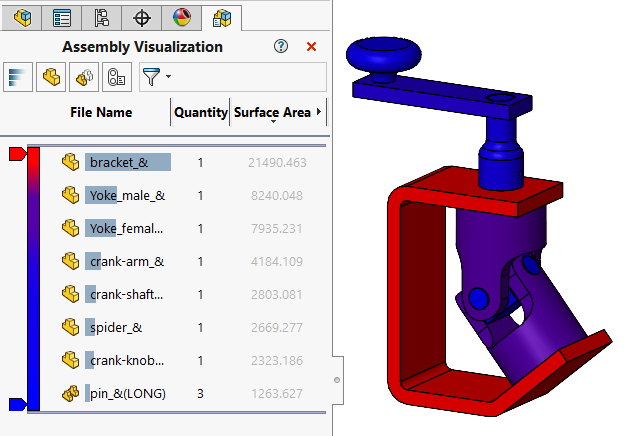Expand more columns arrow beside Surface Area
Image resolution: width=633 pixels, height=436 pixels.
[319, 112]
